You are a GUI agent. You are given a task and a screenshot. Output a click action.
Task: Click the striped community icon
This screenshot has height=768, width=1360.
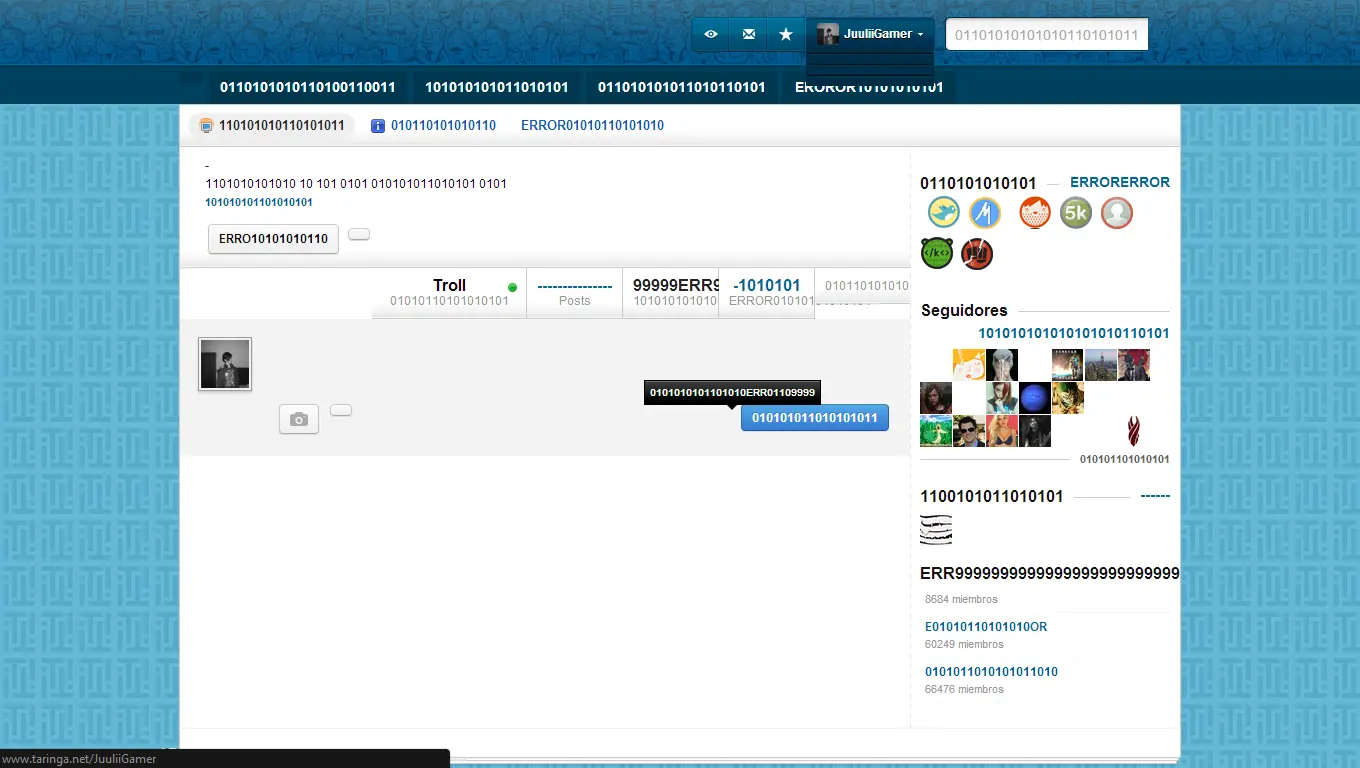click(936, 530)
